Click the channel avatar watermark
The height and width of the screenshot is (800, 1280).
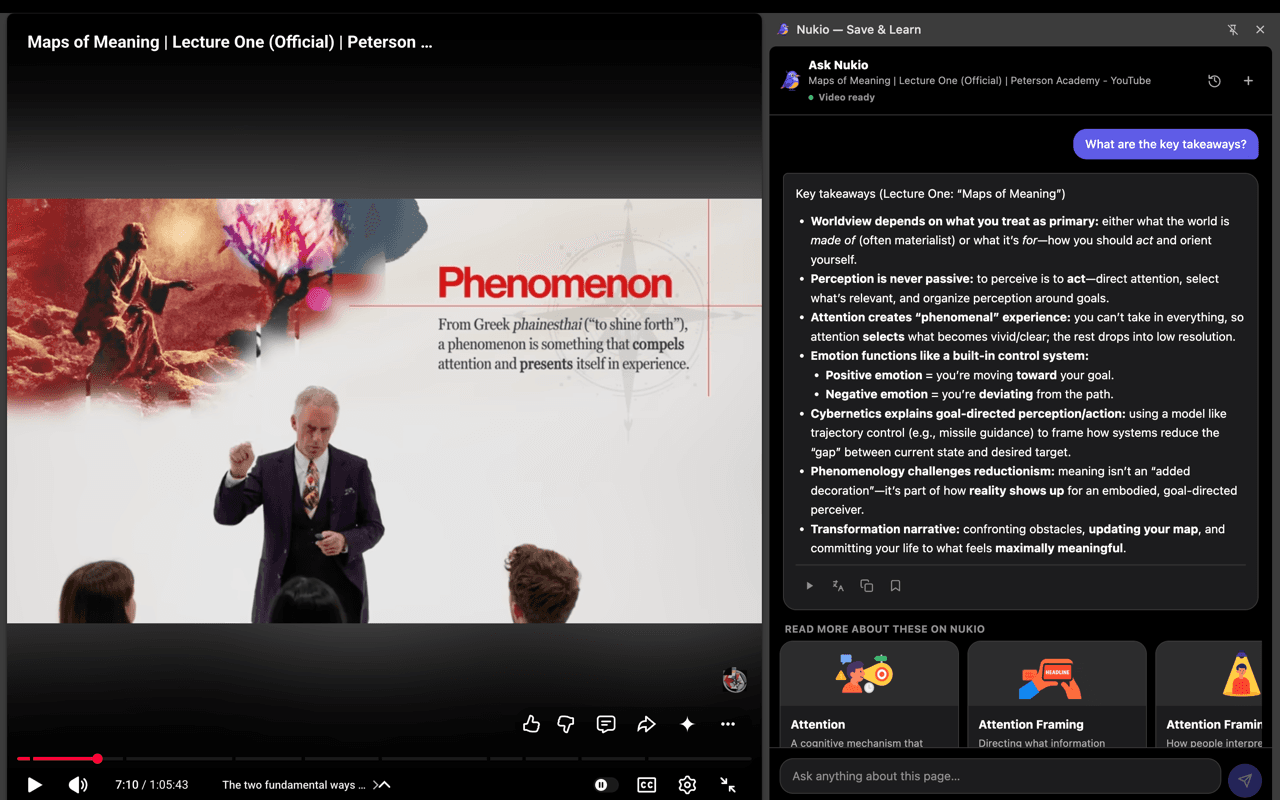click(735, 680)
